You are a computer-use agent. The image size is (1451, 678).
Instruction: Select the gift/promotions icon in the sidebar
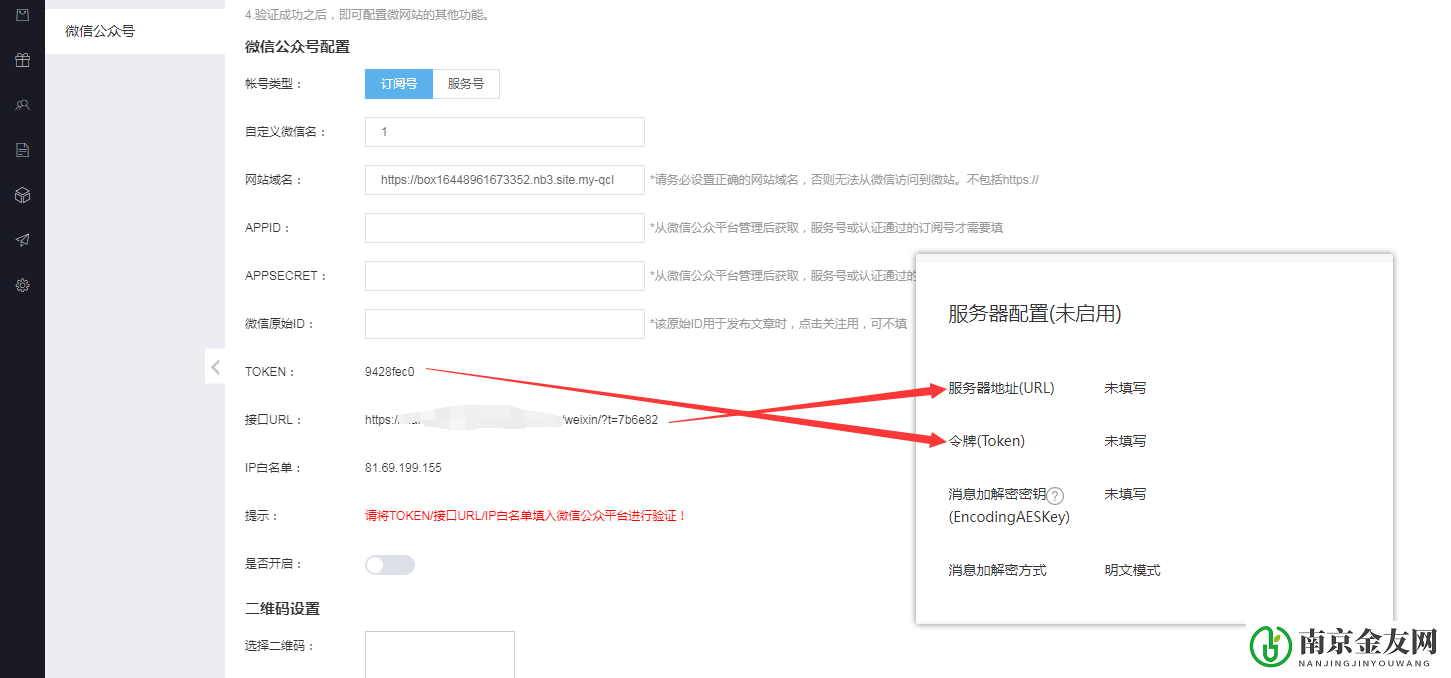tap(22, 60)
